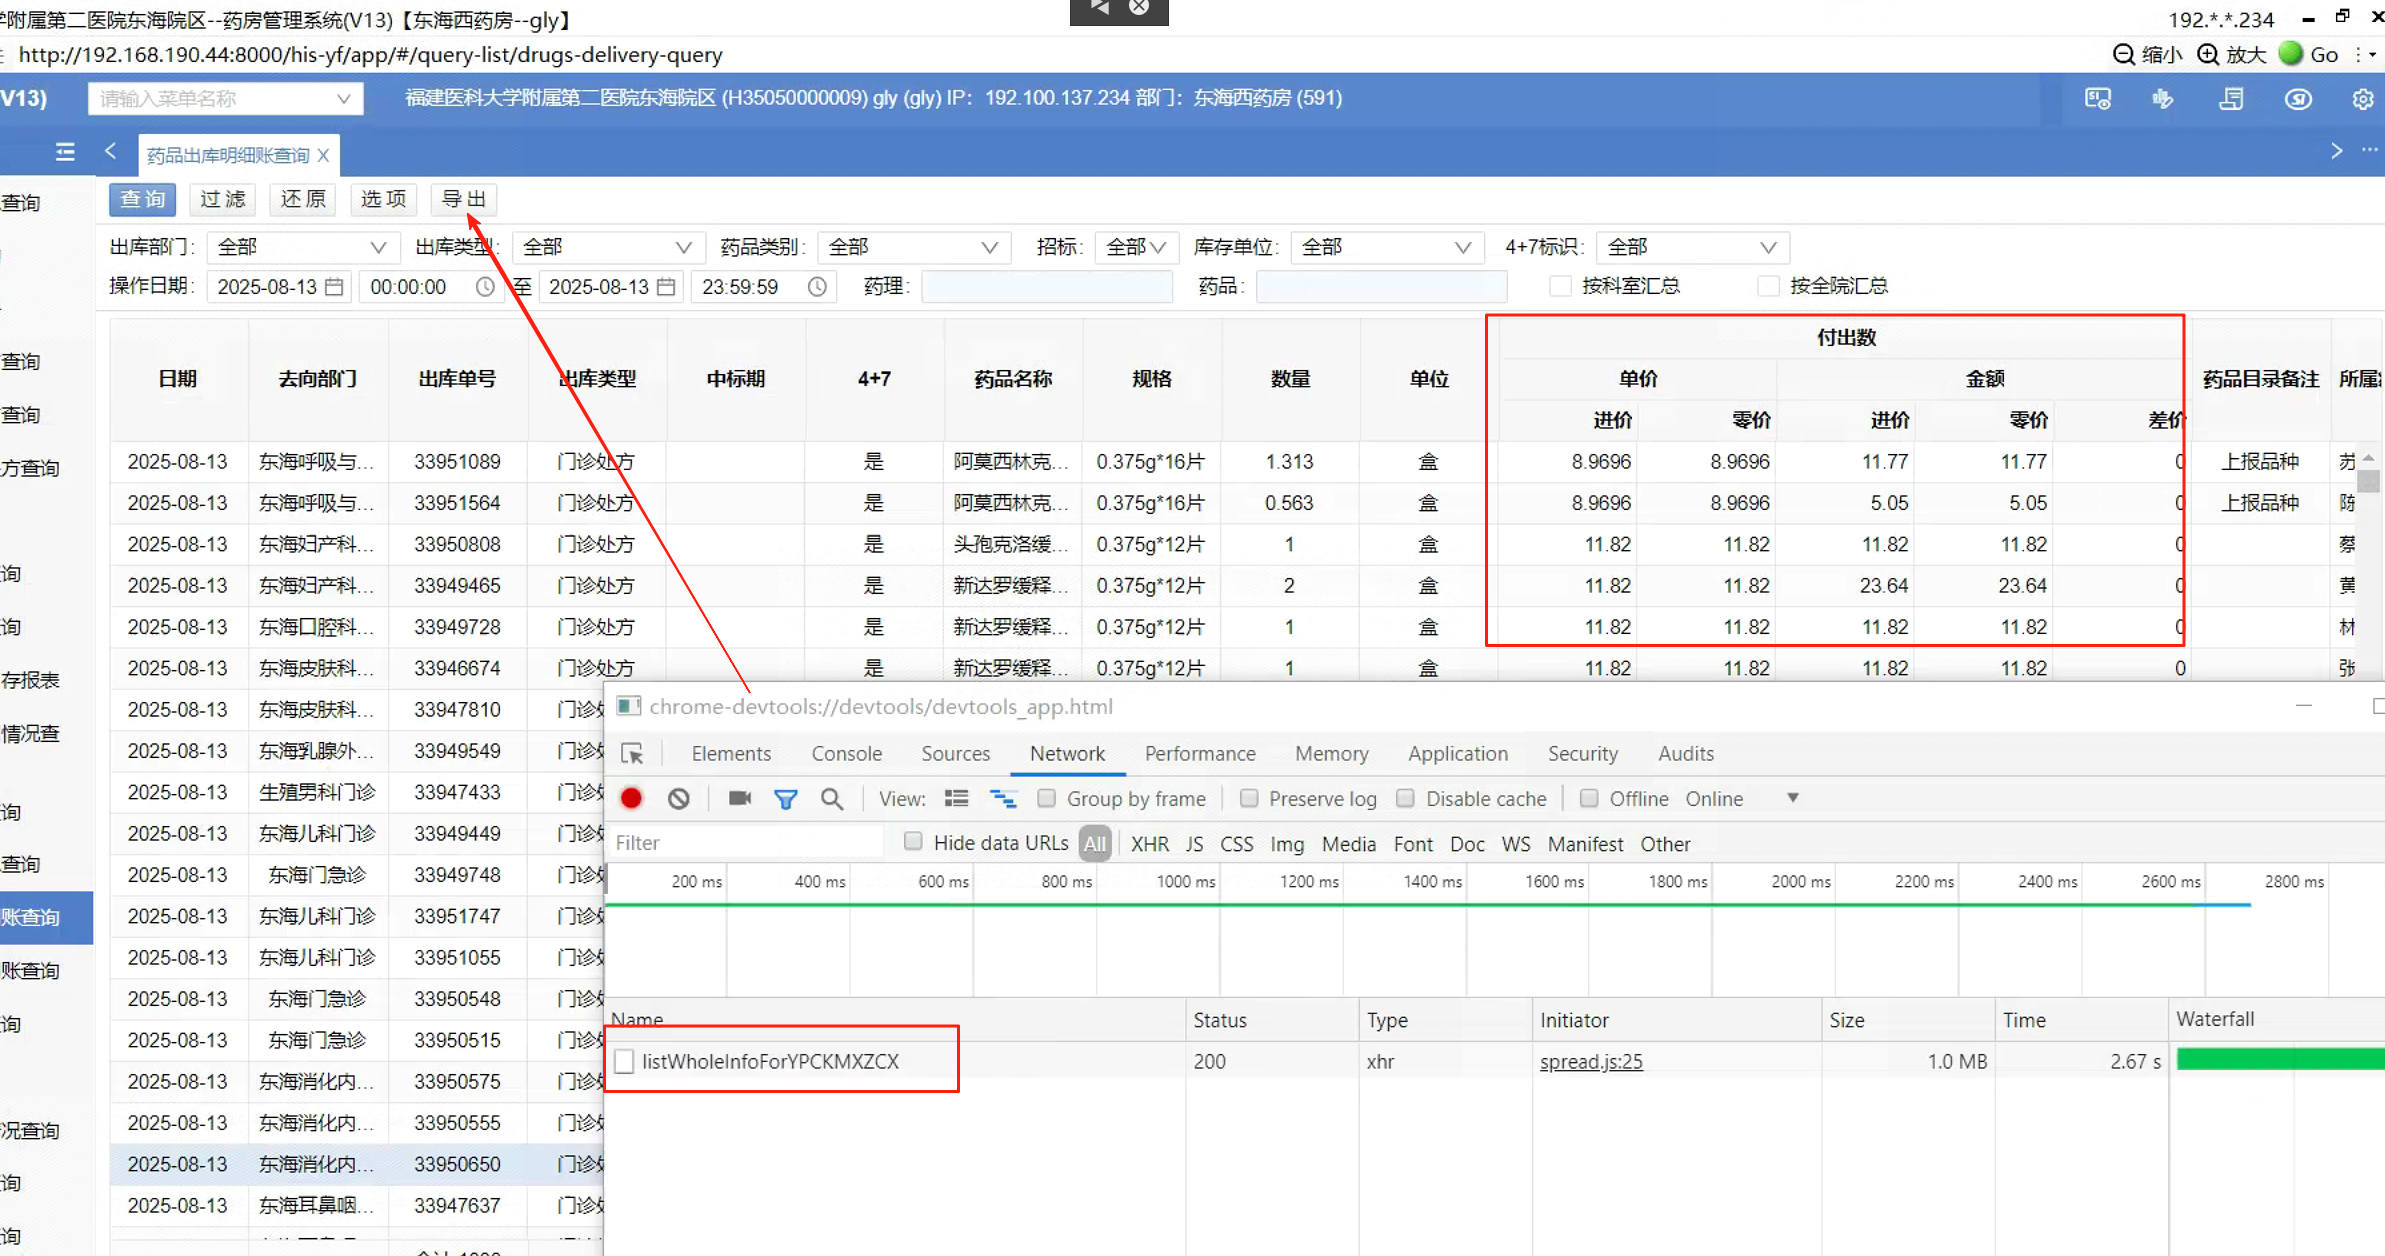Expand the 出库部门 dropdown
The width and height of the screenshot is (2385, 1256).
coord(301,247)
